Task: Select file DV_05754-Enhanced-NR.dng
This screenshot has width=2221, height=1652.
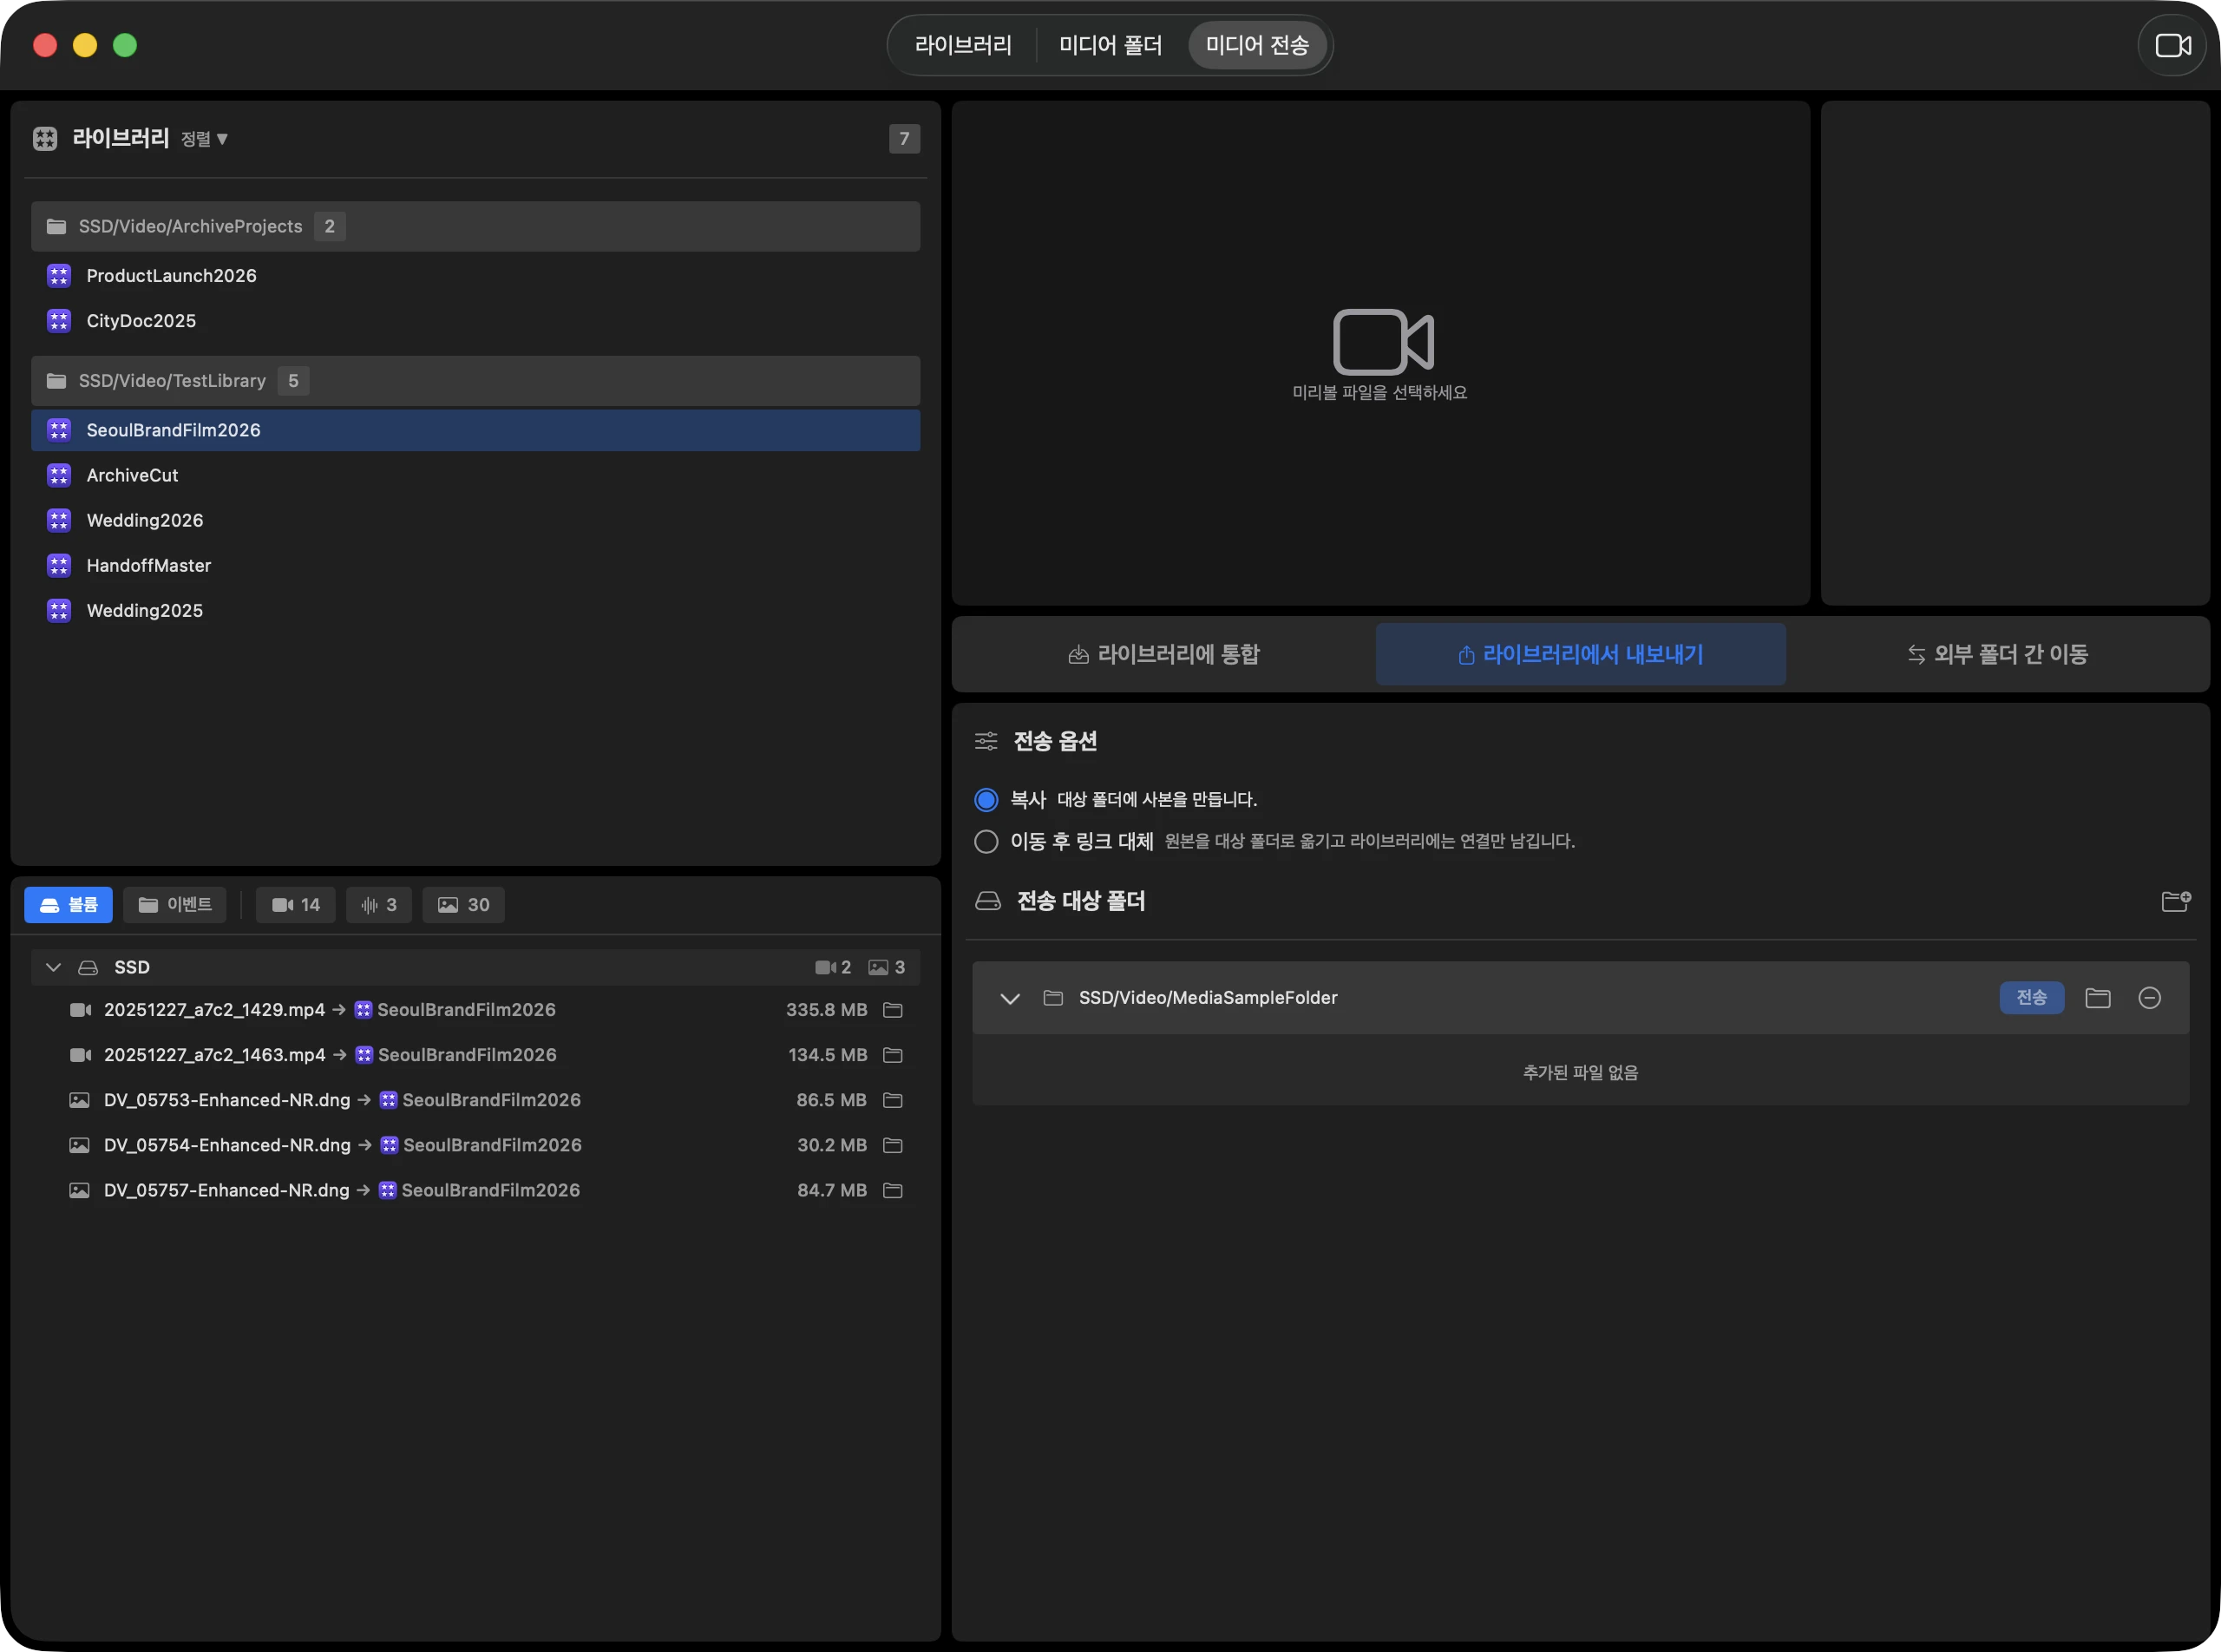Action: [476, 1145]
